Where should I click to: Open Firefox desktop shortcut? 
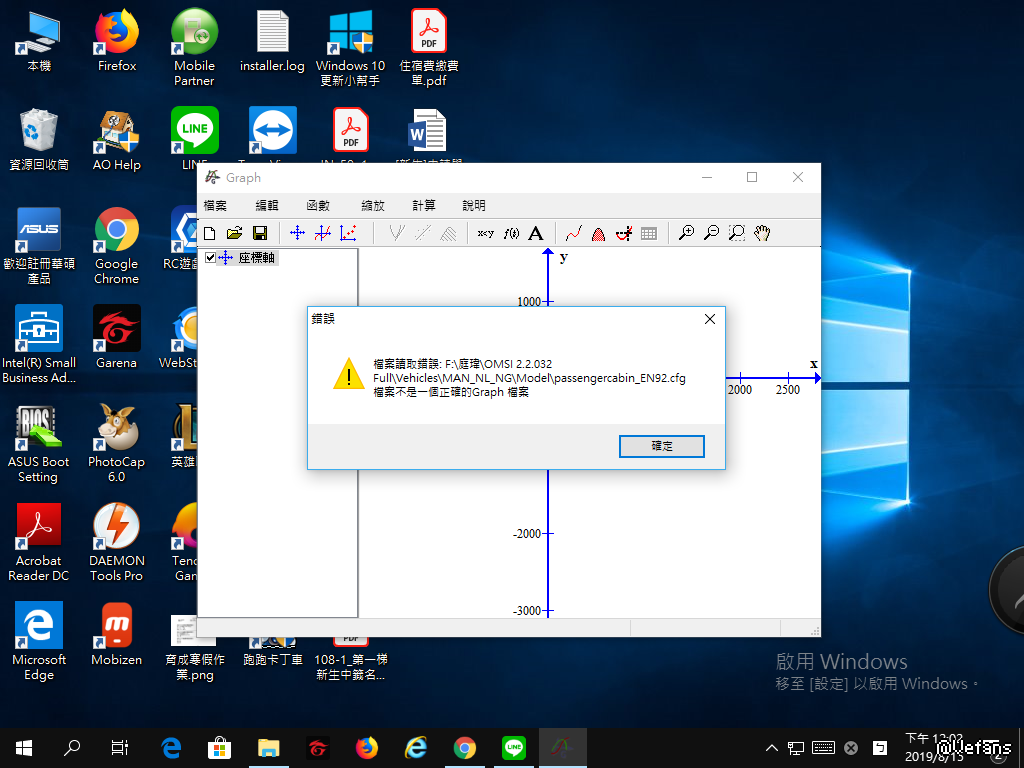point(117,40)
